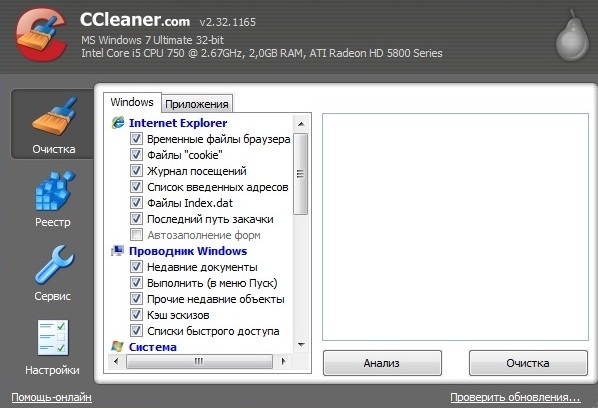Uncheck Временные файлы браузера checkbox

[x=136, y=138]
